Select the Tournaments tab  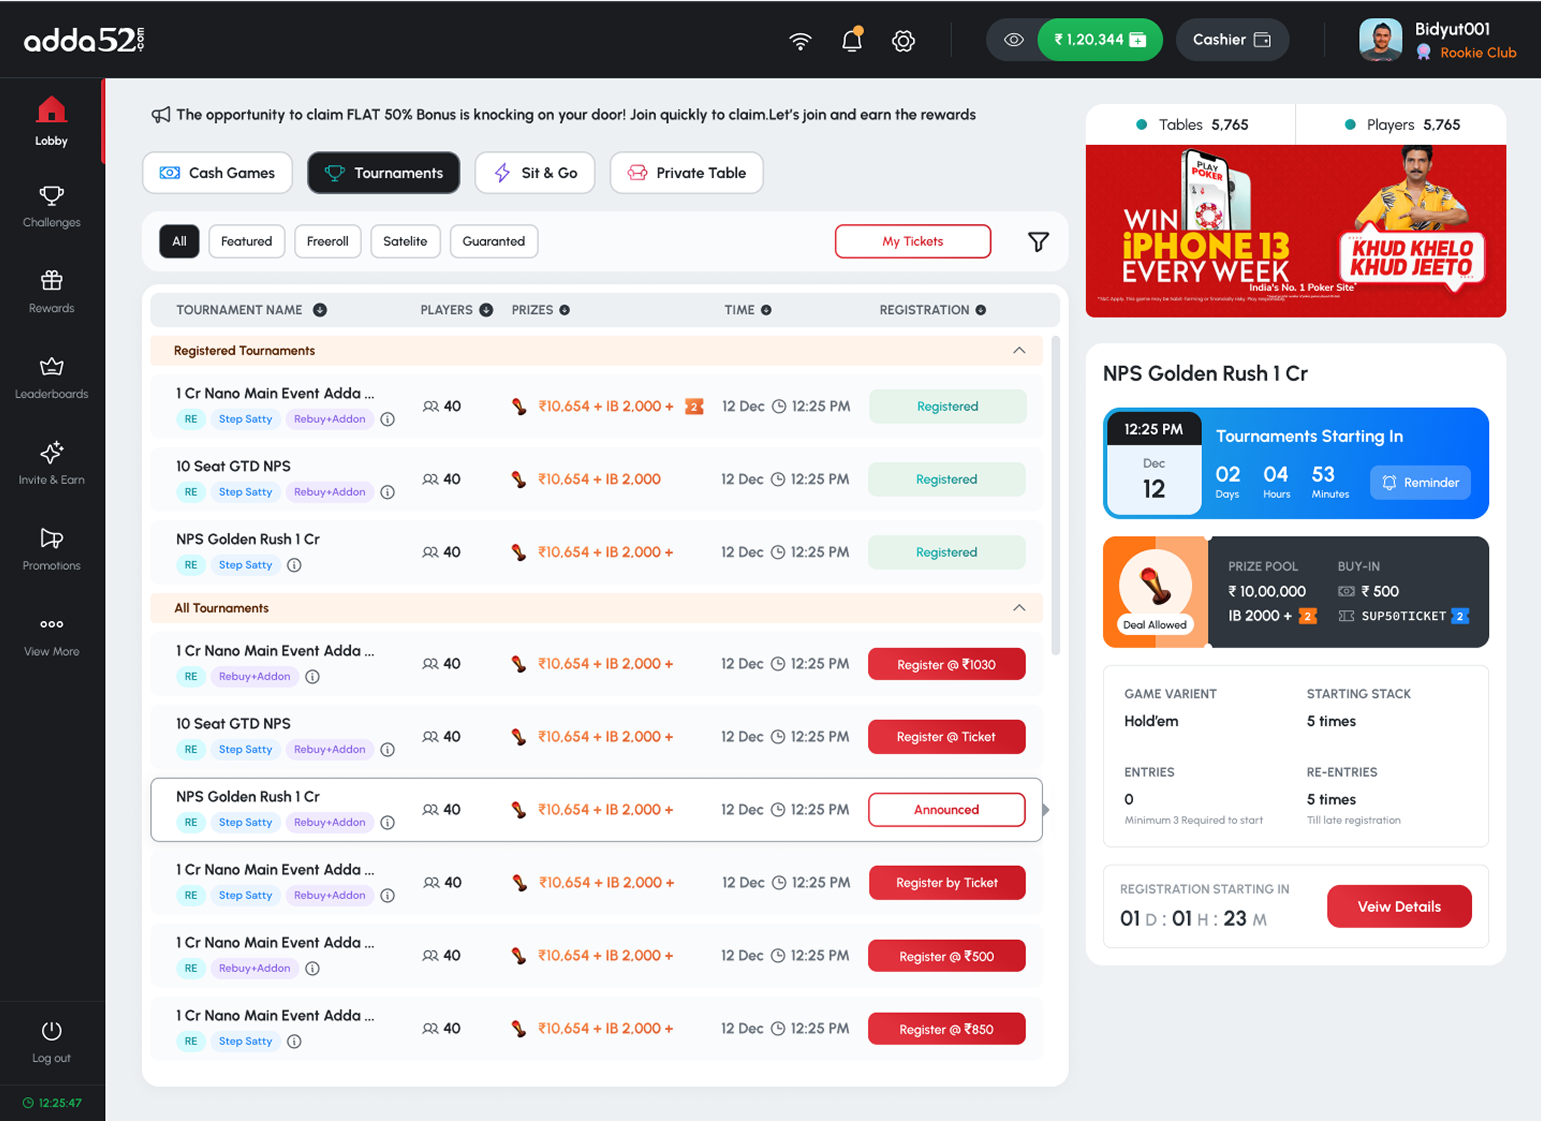[384, 173]
